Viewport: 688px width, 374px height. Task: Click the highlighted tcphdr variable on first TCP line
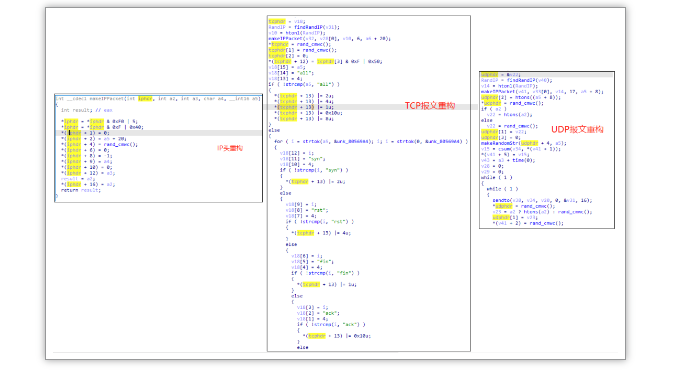277,21
